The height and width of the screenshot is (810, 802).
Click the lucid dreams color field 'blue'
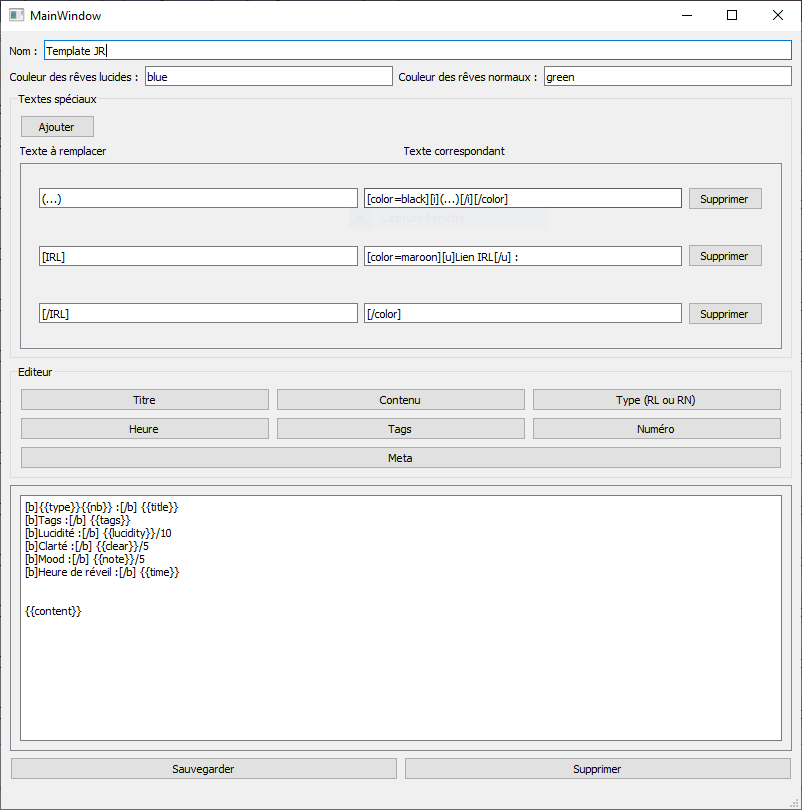click(x=268, y=77)
